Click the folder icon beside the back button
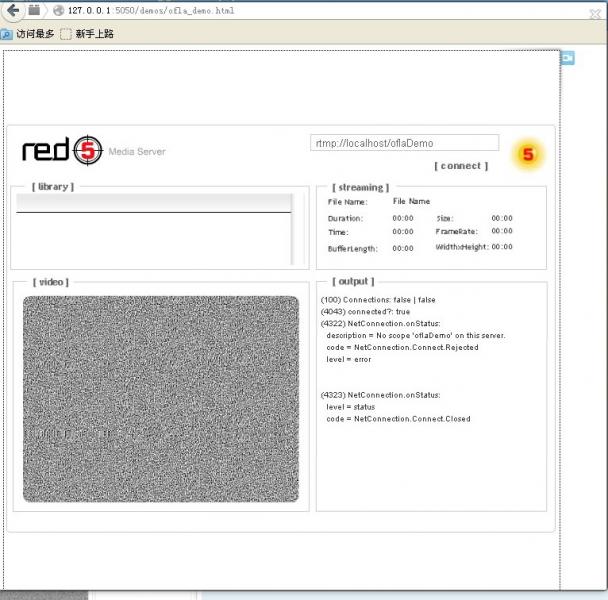608x600 pixels. point(35,10)
